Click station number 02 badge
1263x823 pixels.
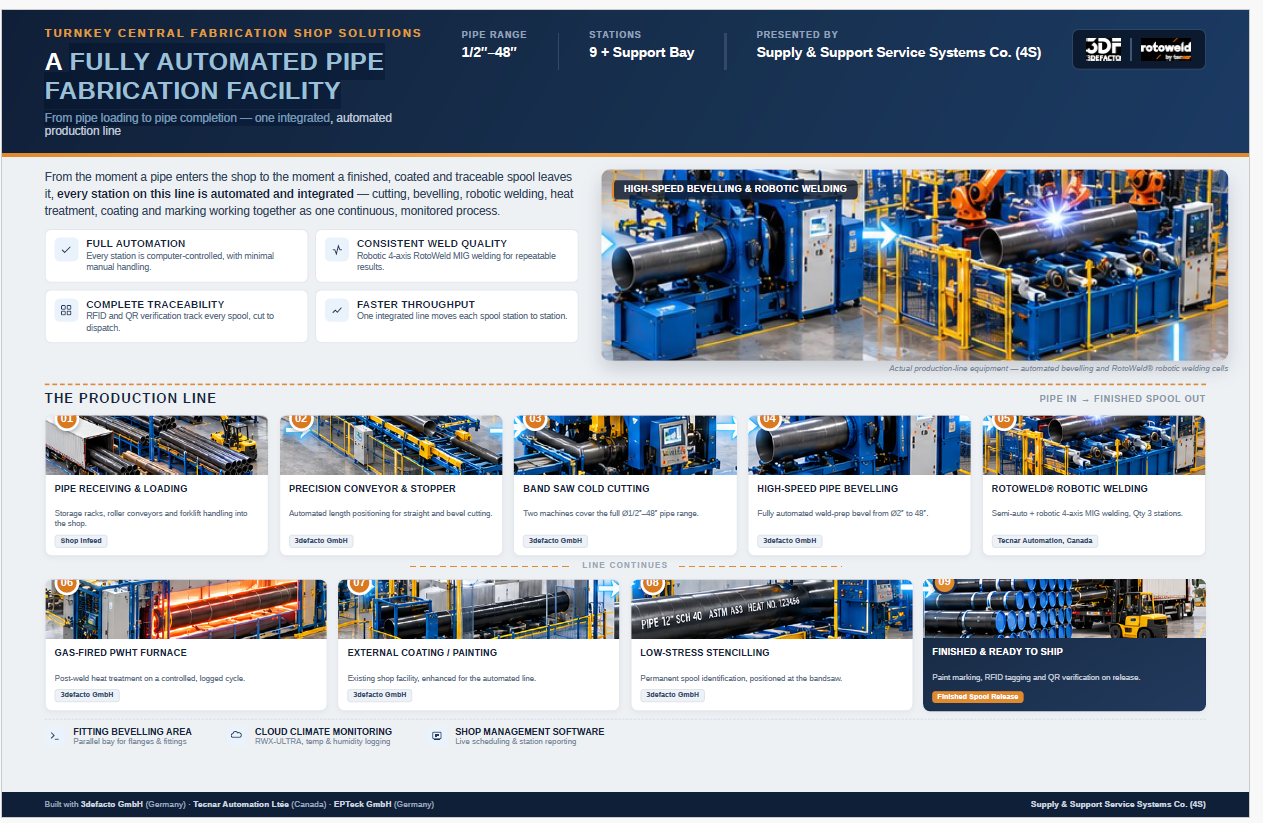click(301, 420)
